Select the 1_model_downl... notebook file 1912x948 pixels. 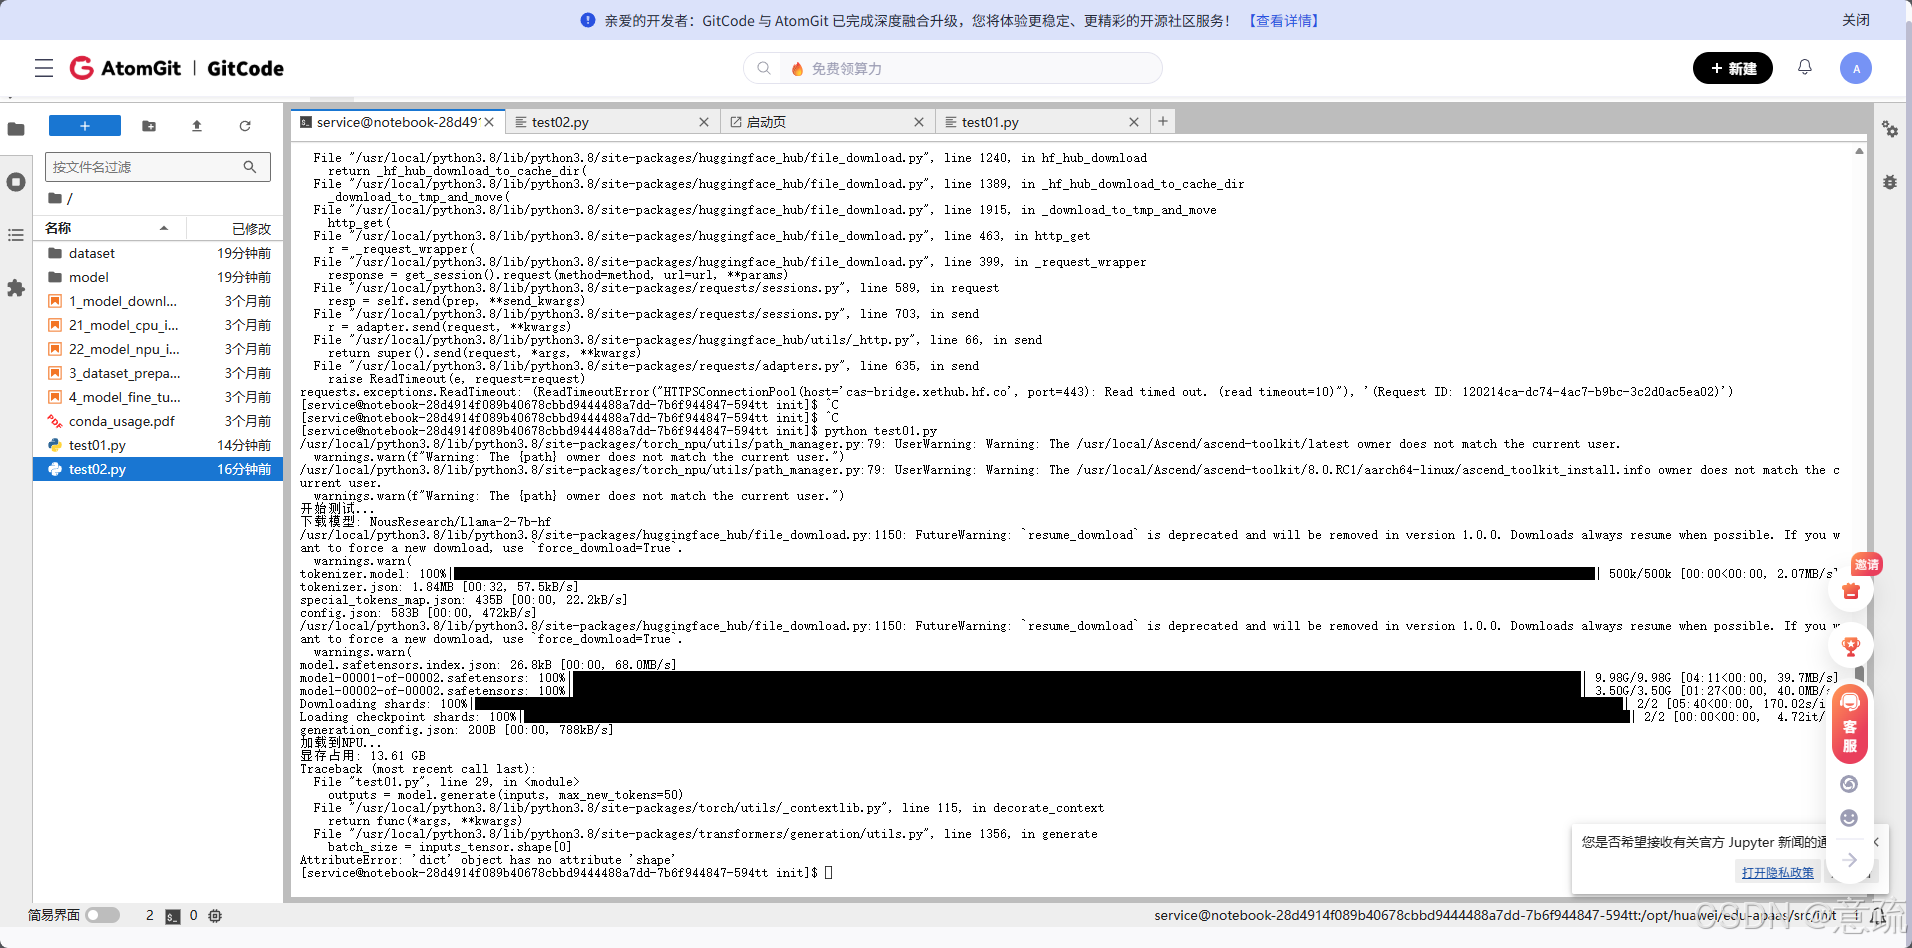coord(159,301)
